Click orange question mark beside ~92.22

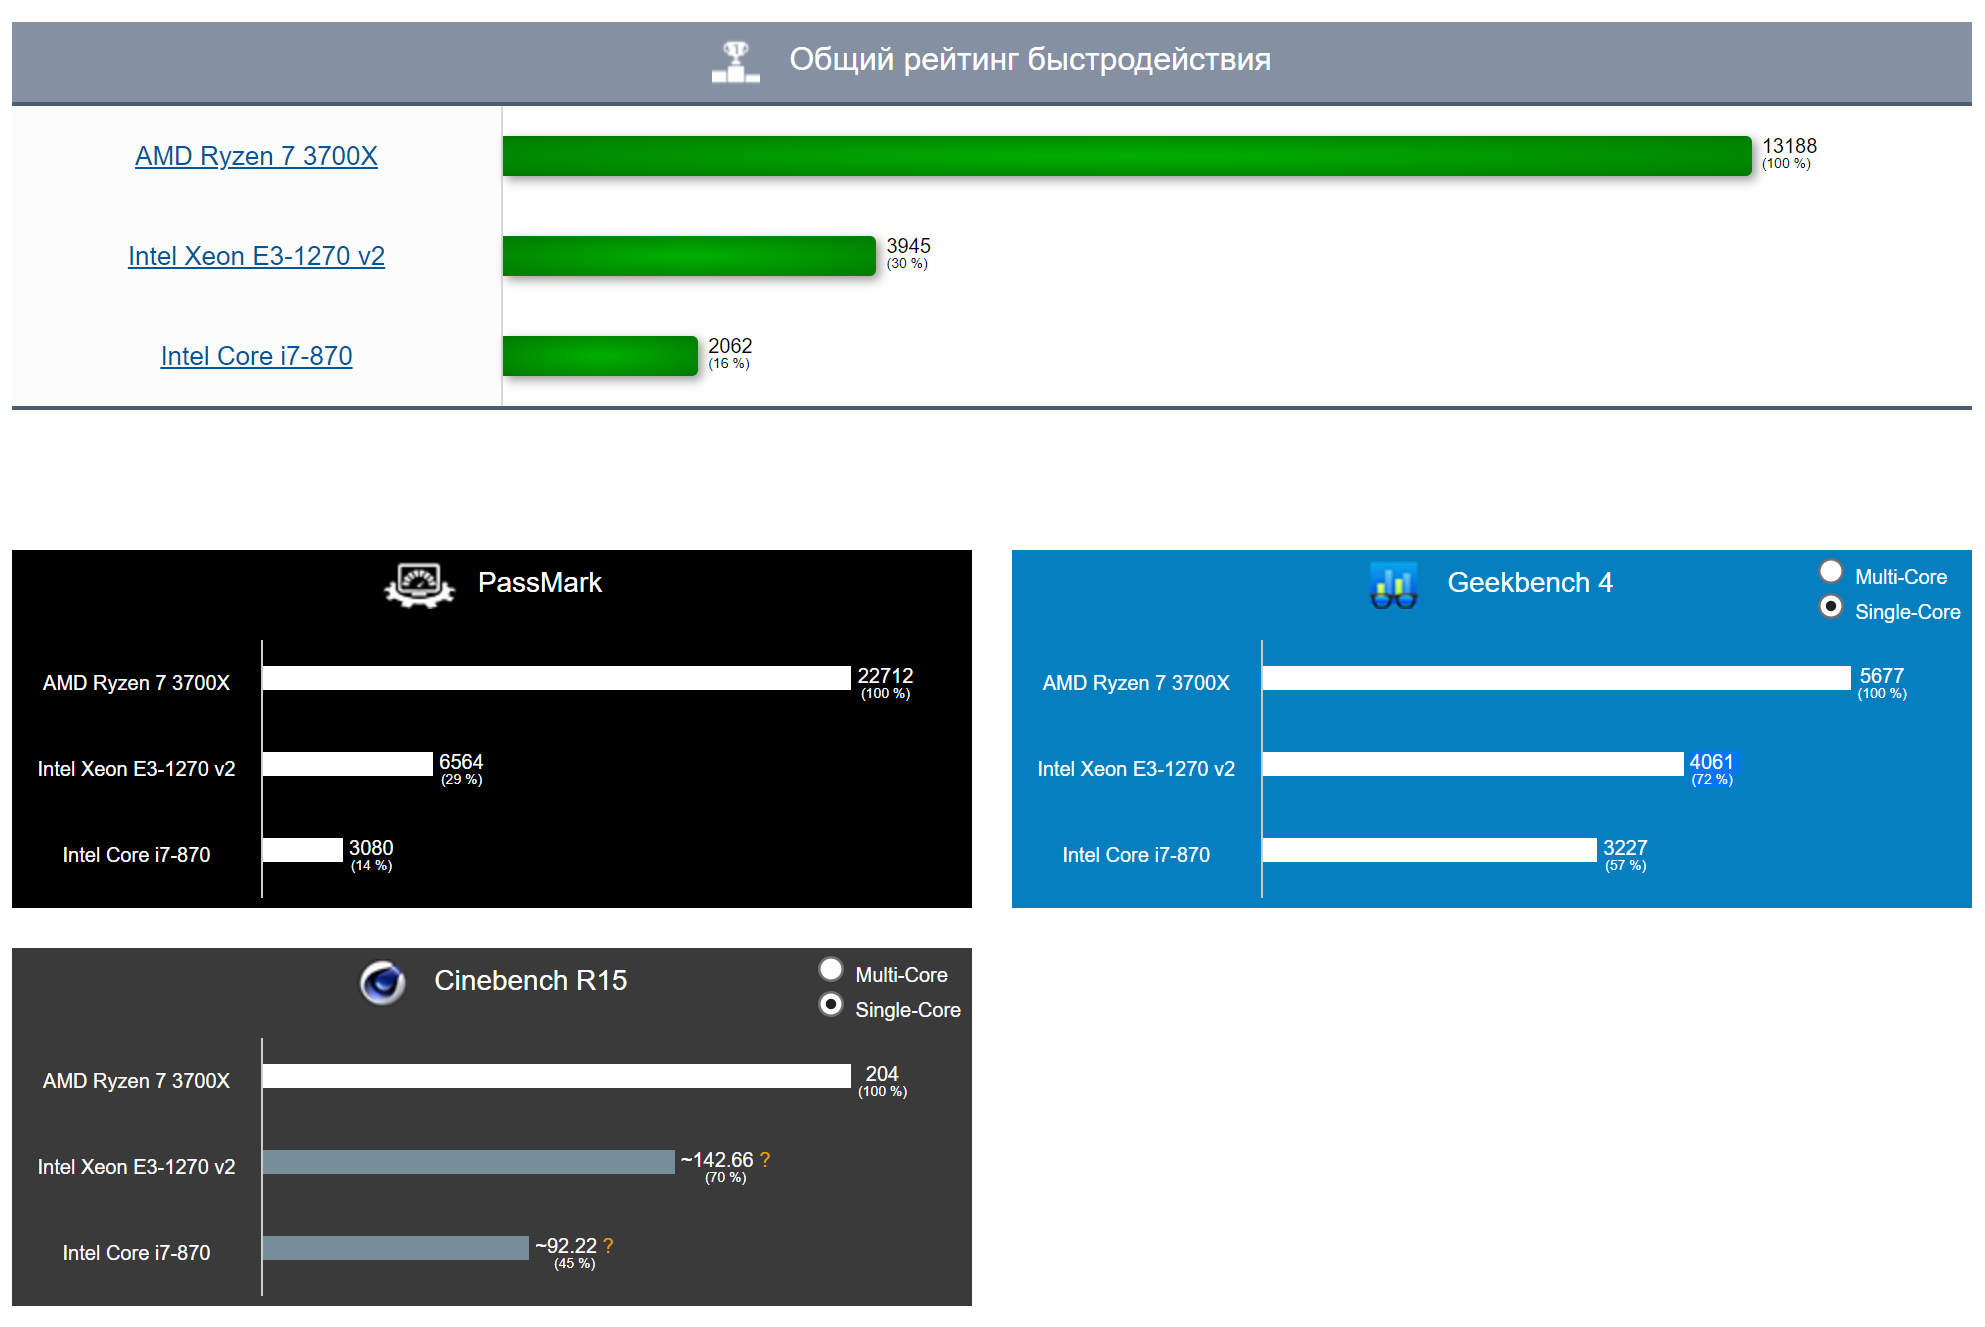[x=608, y=1246]
